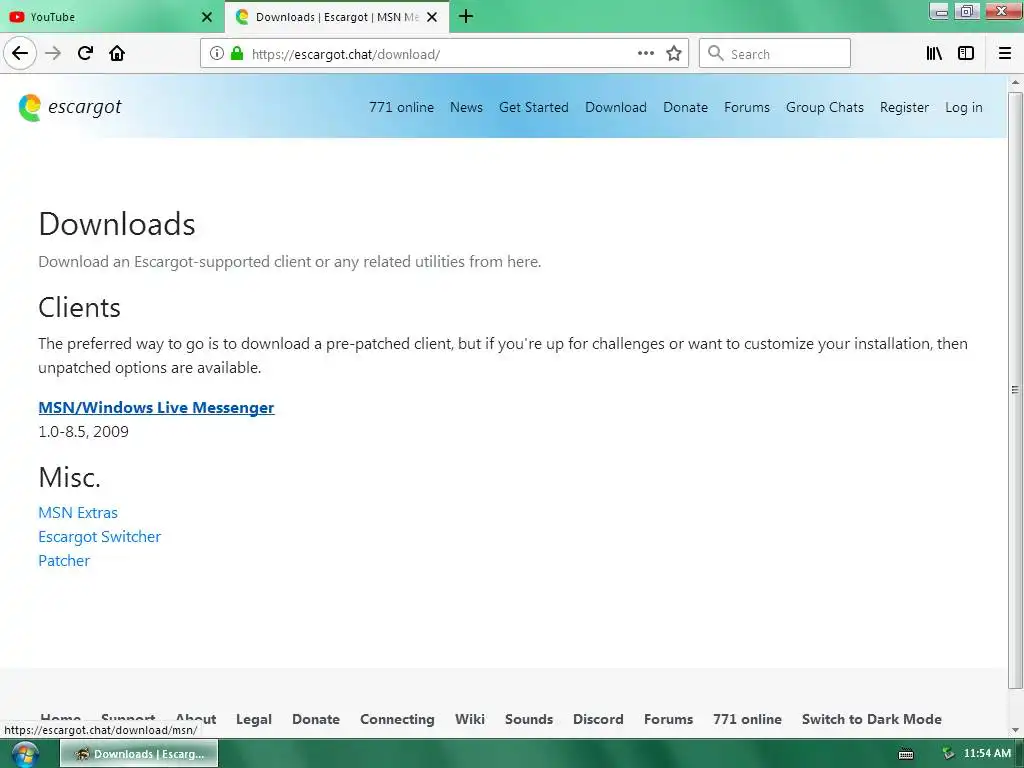Open Connecting in the footer
1024x768 pixels.
click(x=397, y=719)
